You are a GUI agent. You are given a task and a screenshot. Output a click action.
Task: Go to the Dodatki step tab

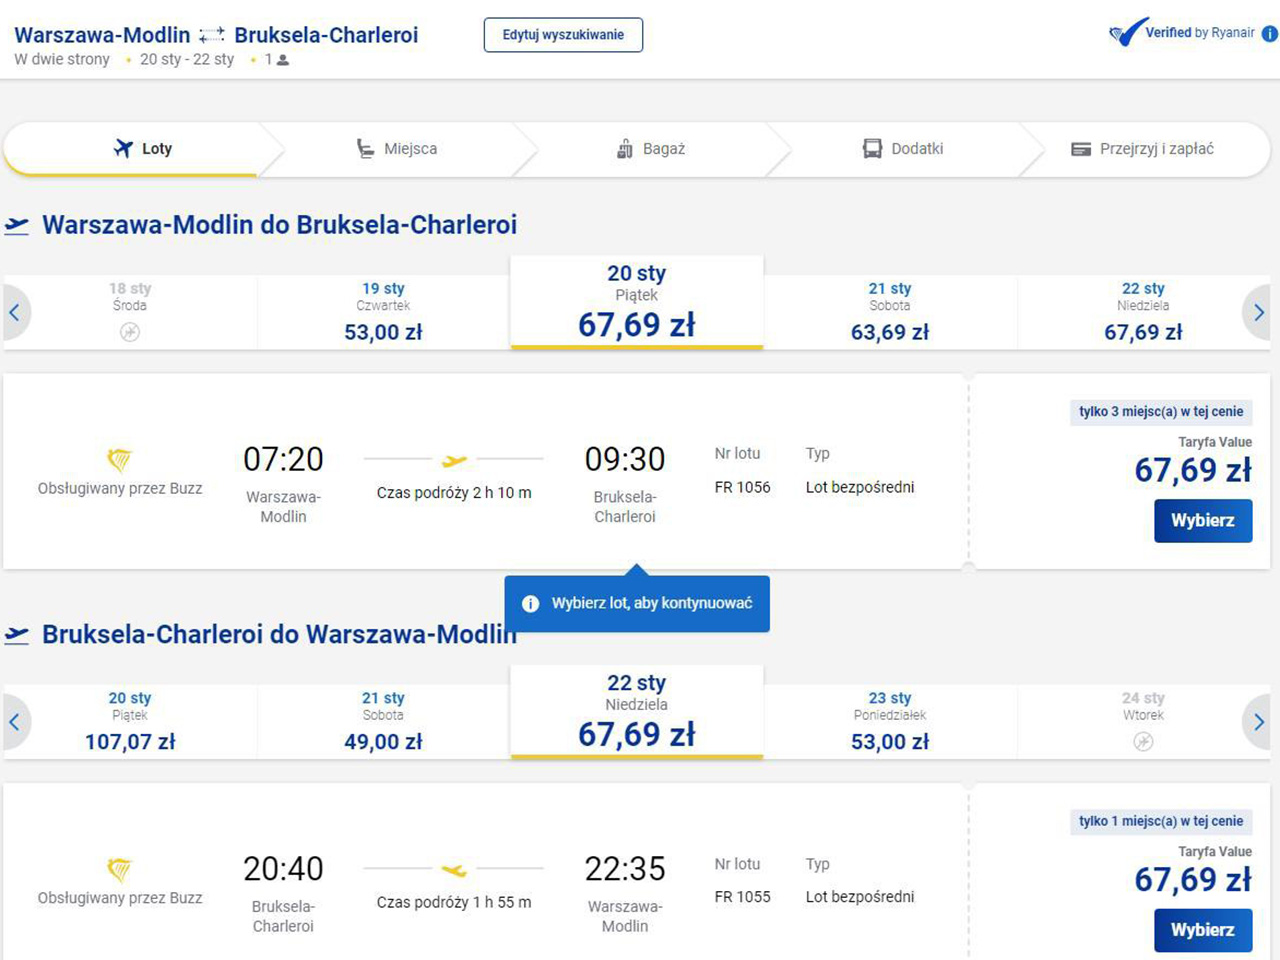coord(903,149)
